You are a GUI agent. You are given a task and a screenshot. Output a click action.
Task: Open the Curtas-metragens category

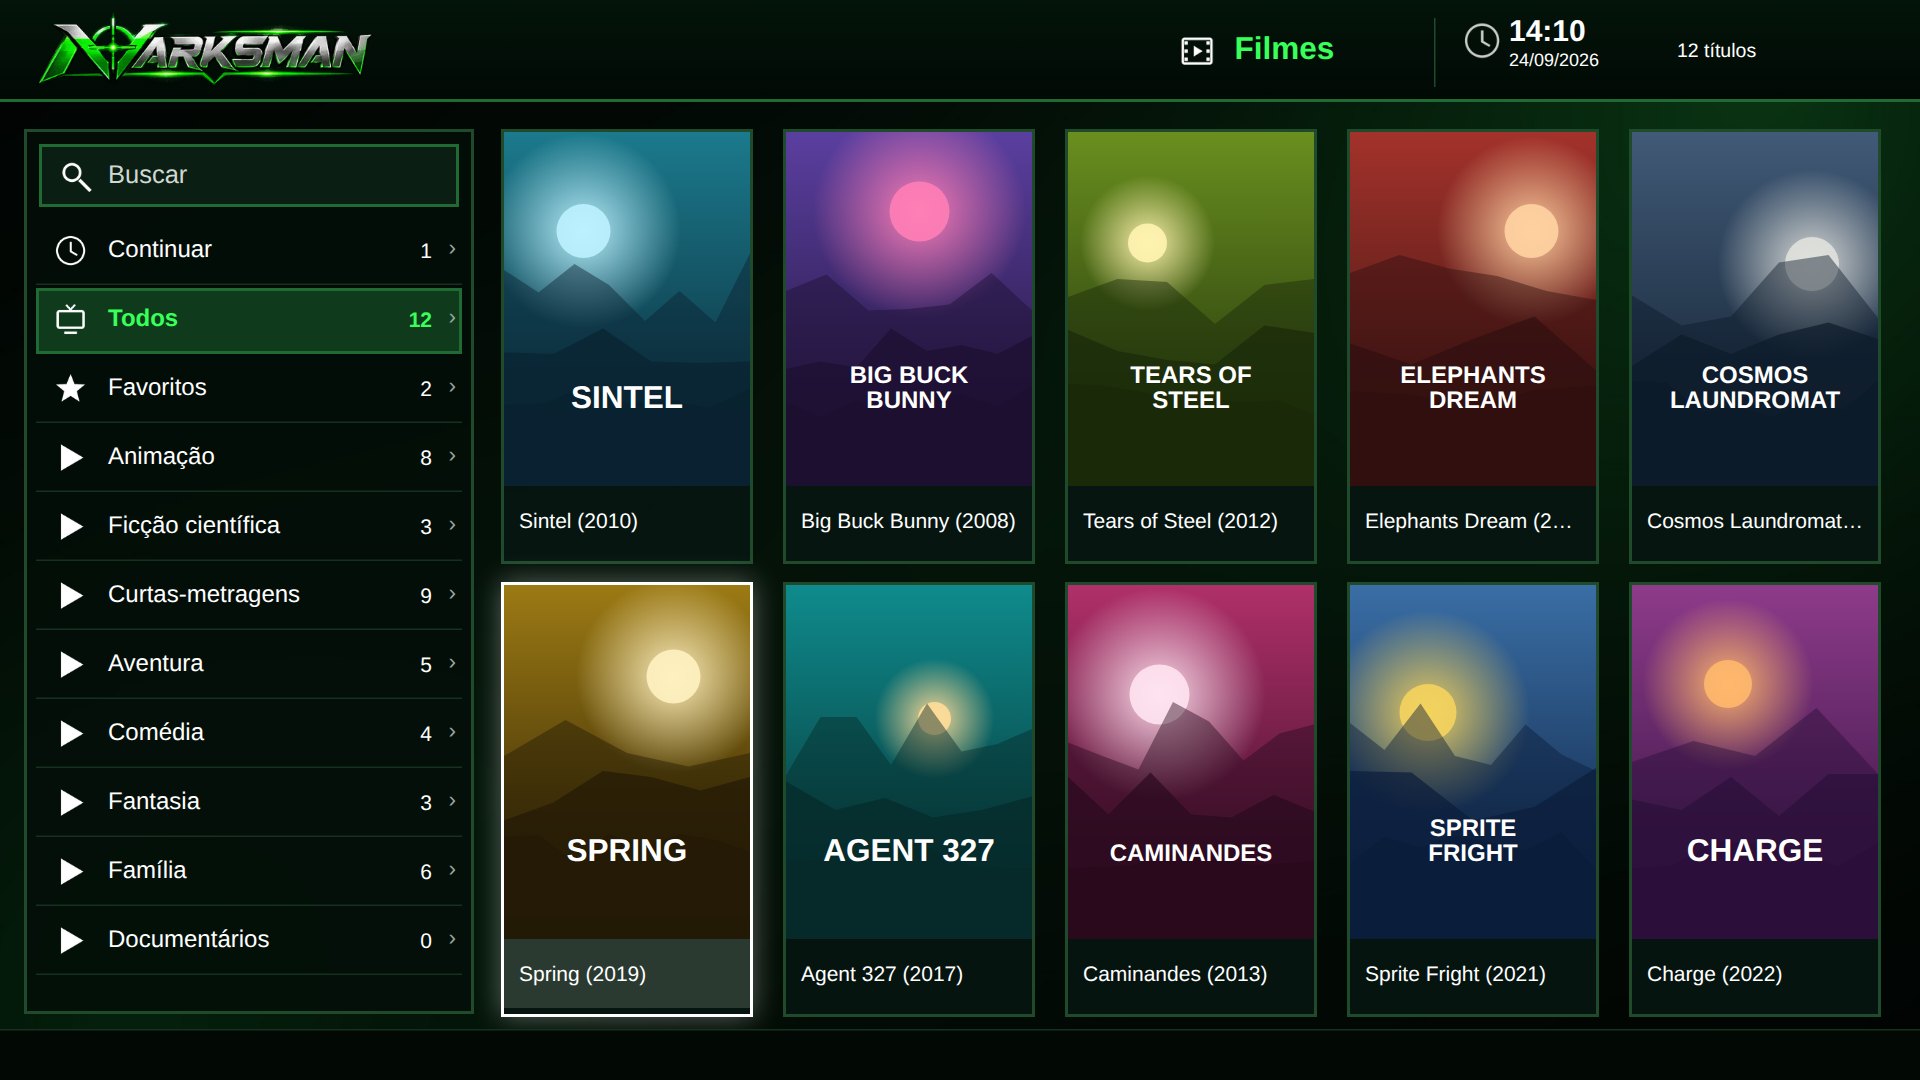(x=249, y=595)
